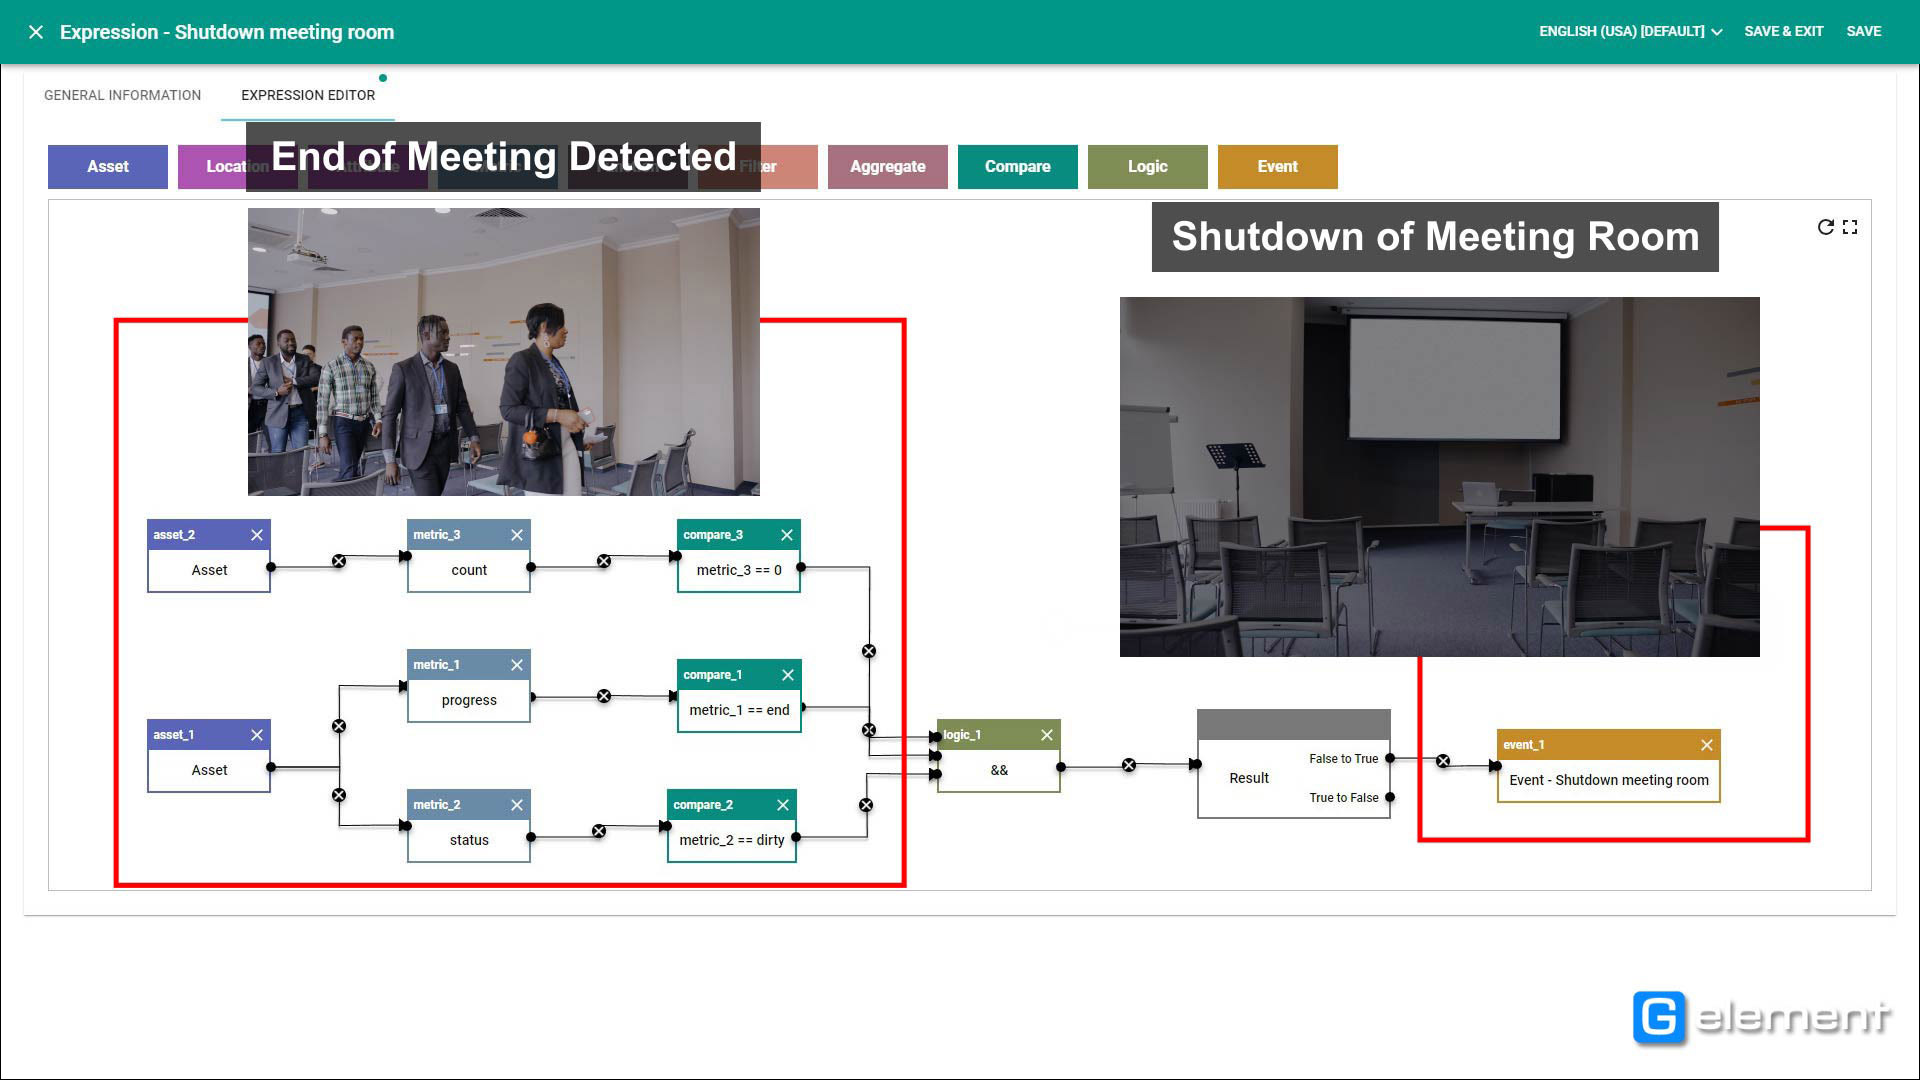This screenshot has width=1920, height=1080.
Task: Remove the metric_2 node
Action: pyautogui.click(x=517, y=805)
